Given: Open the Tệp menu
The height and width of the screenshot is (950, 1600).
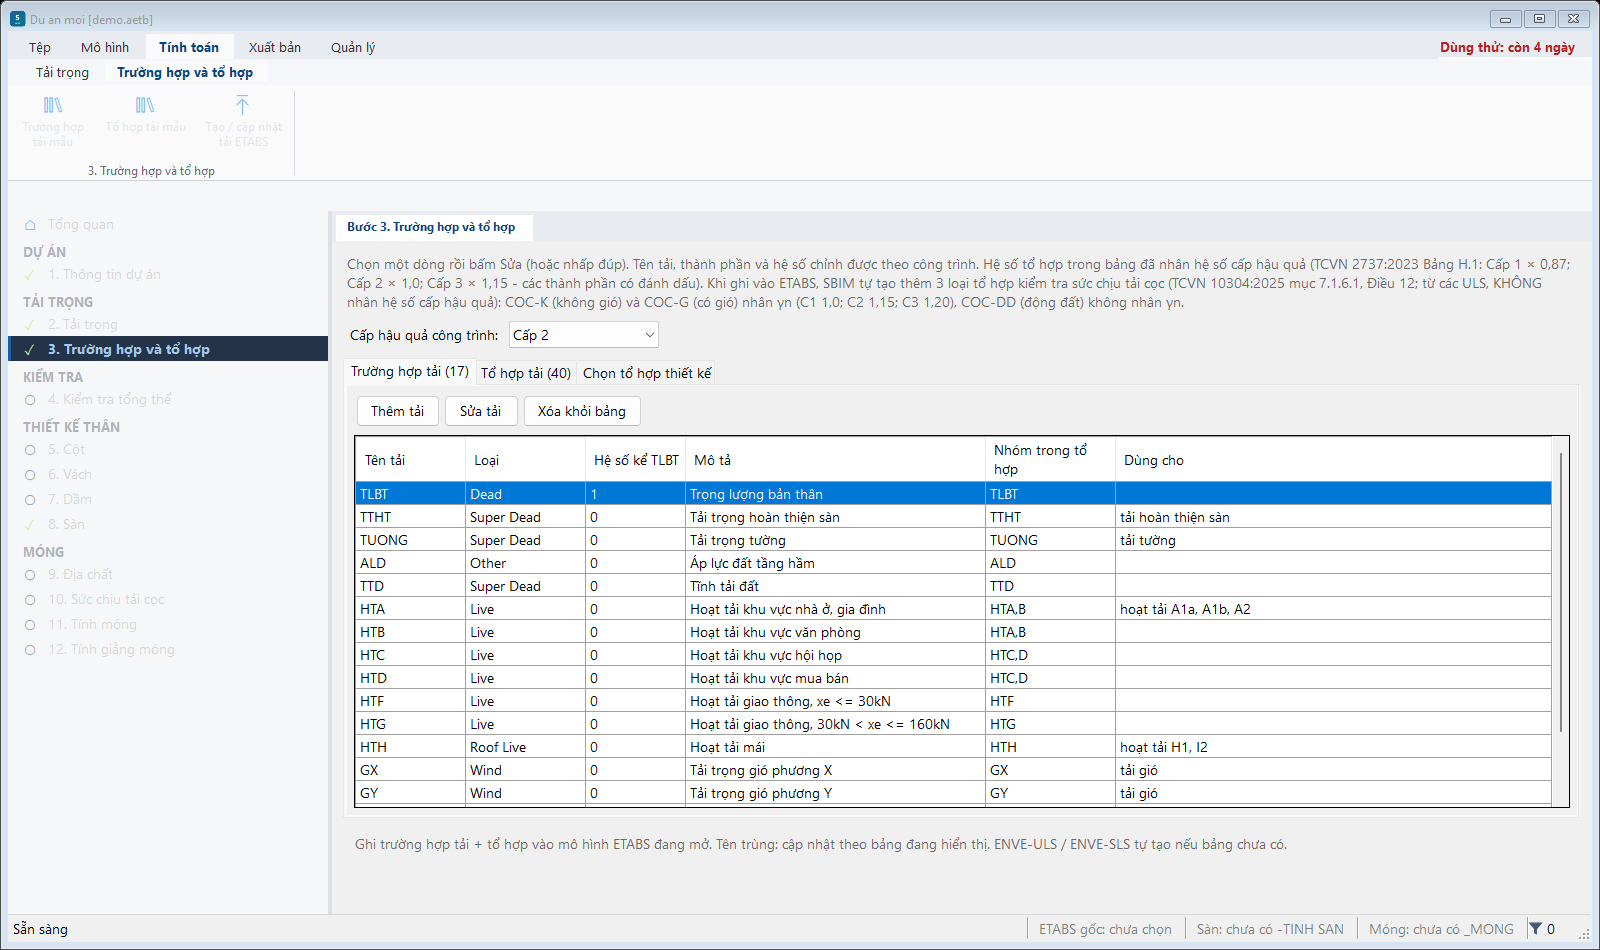Looking at the screenshot, I should point(40,47).
